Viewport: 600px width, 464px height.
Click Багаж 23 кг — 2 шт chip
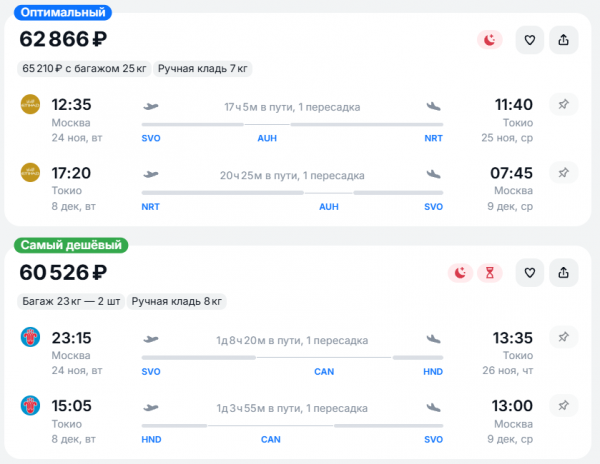[71, 301]
